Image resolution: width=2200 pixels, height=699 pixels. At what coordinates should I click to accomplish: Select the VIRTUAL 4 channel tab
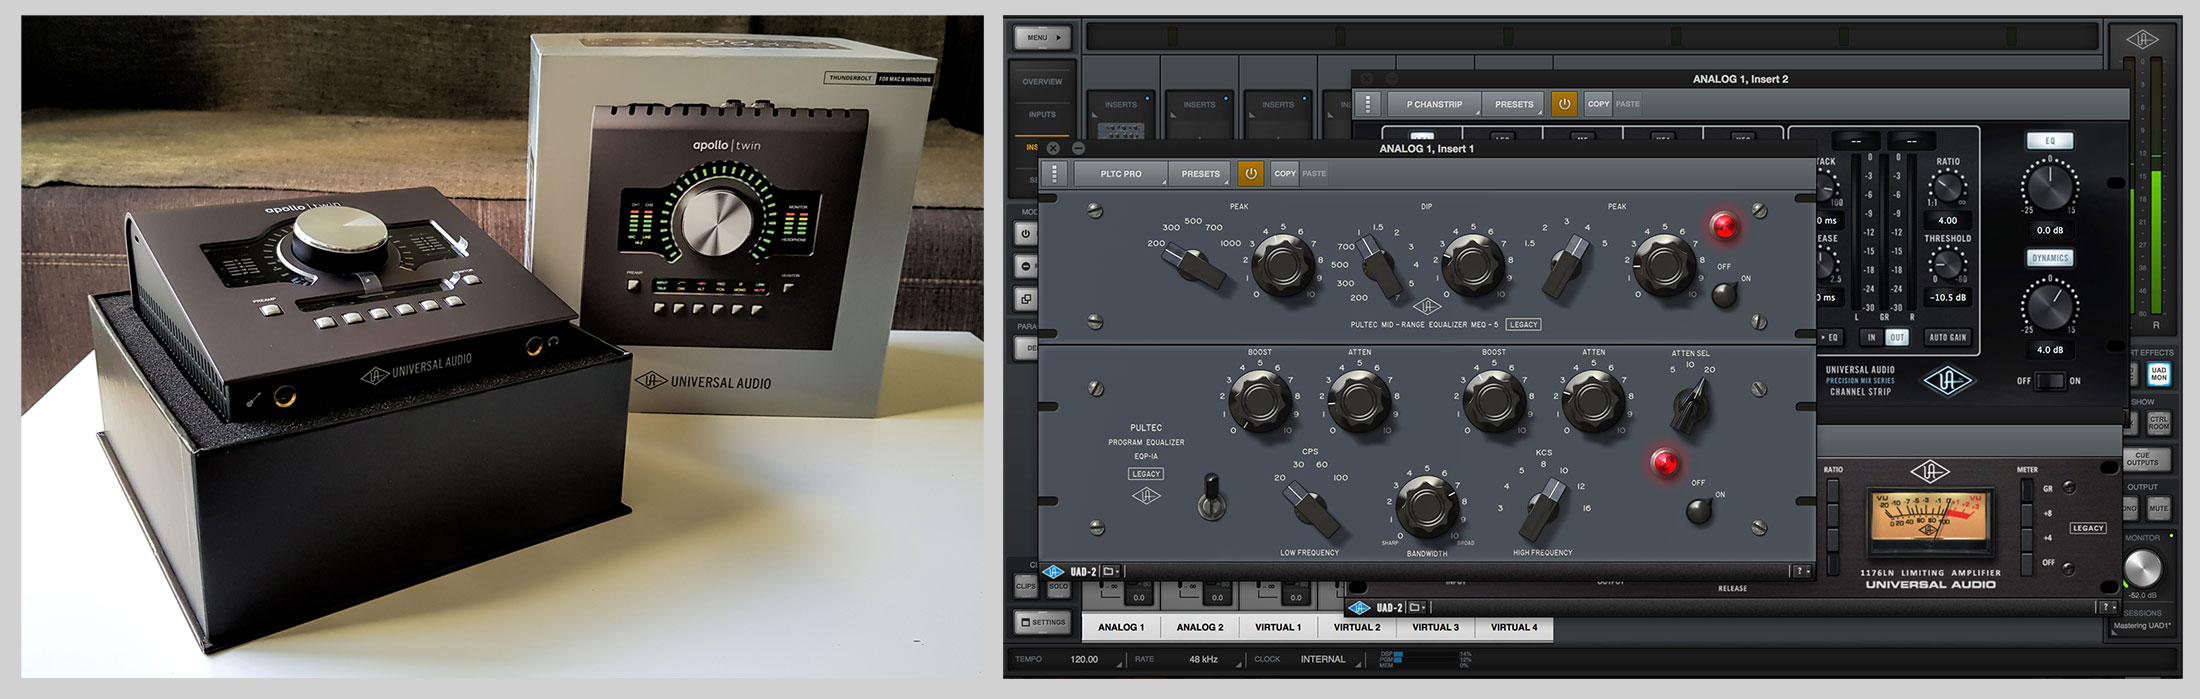1514,627
